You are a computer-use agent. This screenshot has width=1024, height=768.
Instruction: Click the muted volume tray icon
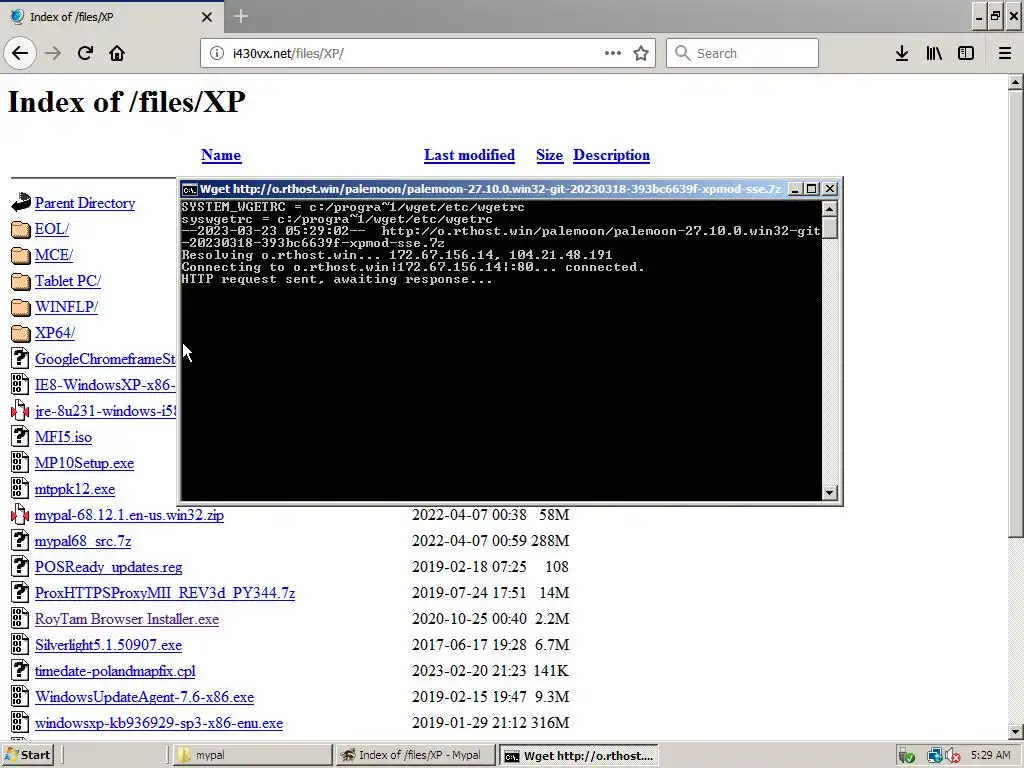click(952, 756)
